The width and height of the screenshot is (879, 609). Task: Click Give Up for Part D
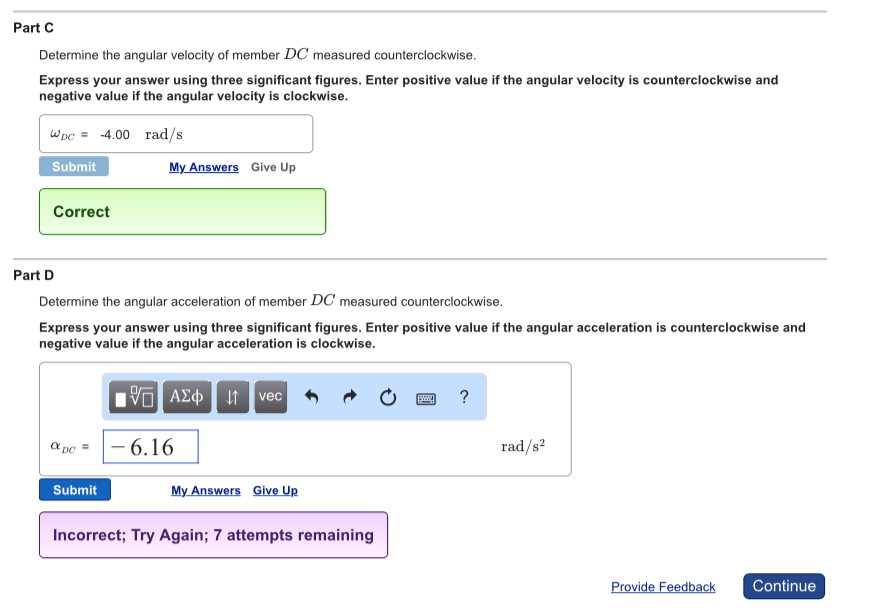click(x=274, y=490)
